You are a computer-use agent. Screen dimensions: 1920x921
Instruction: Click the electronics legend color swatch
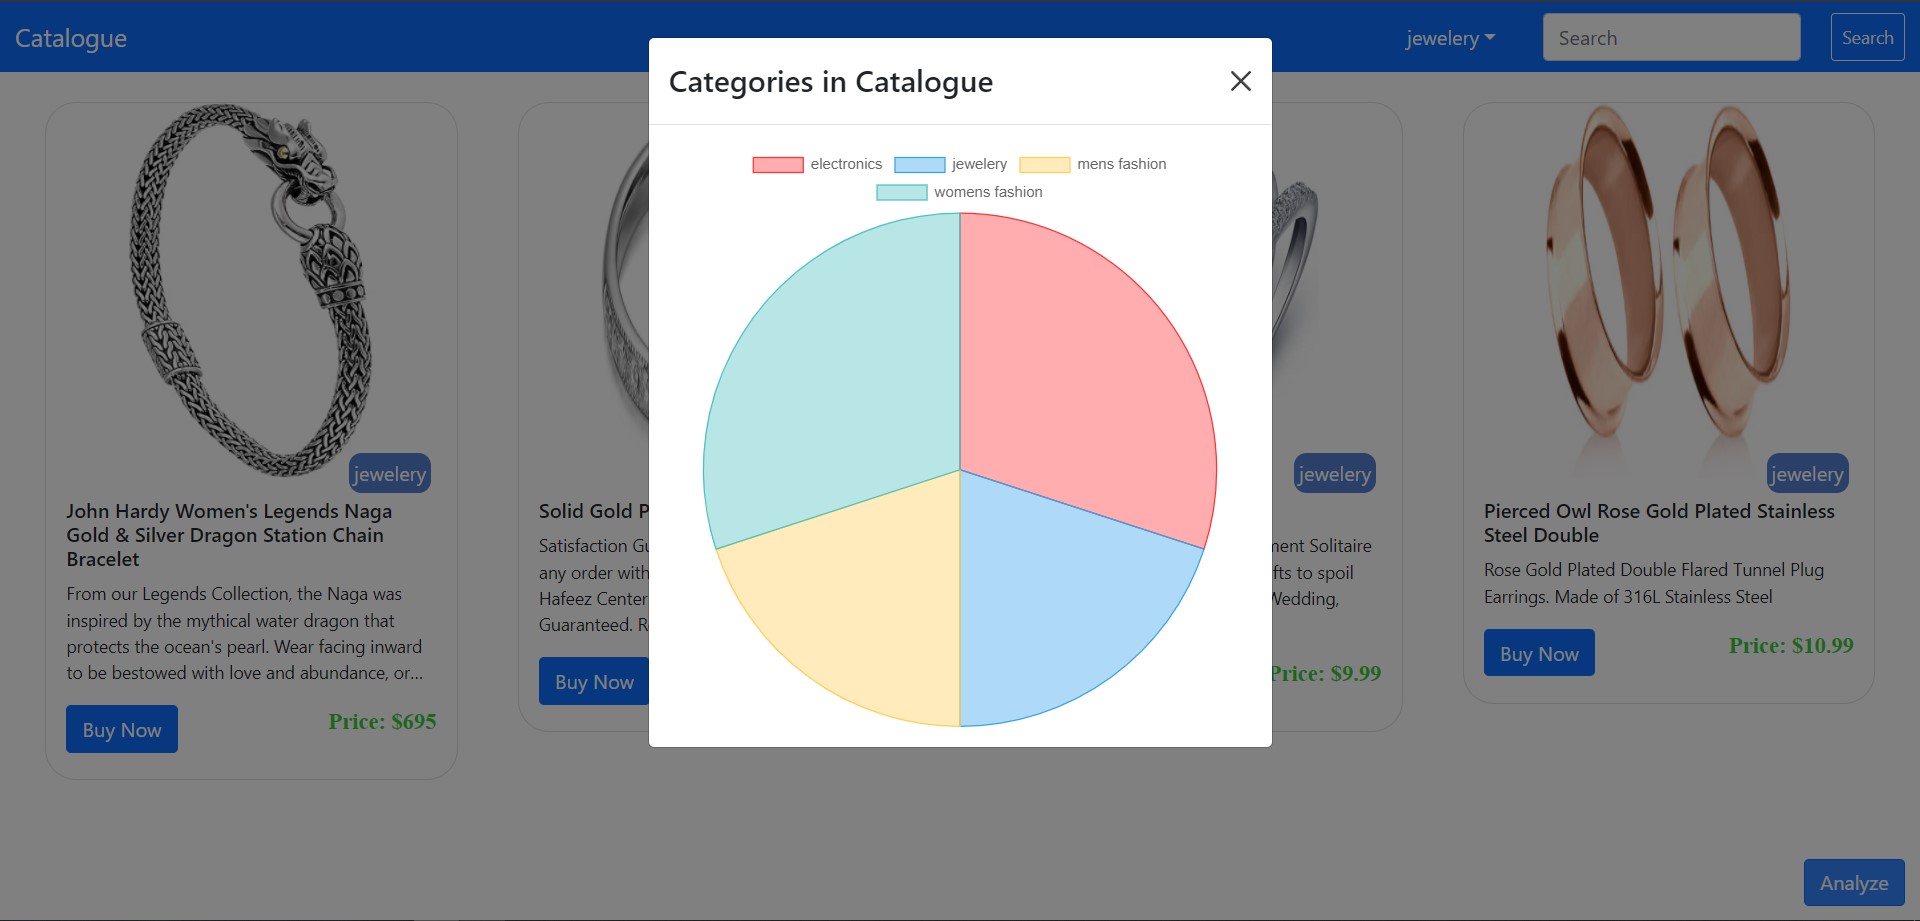coord(777,164)
